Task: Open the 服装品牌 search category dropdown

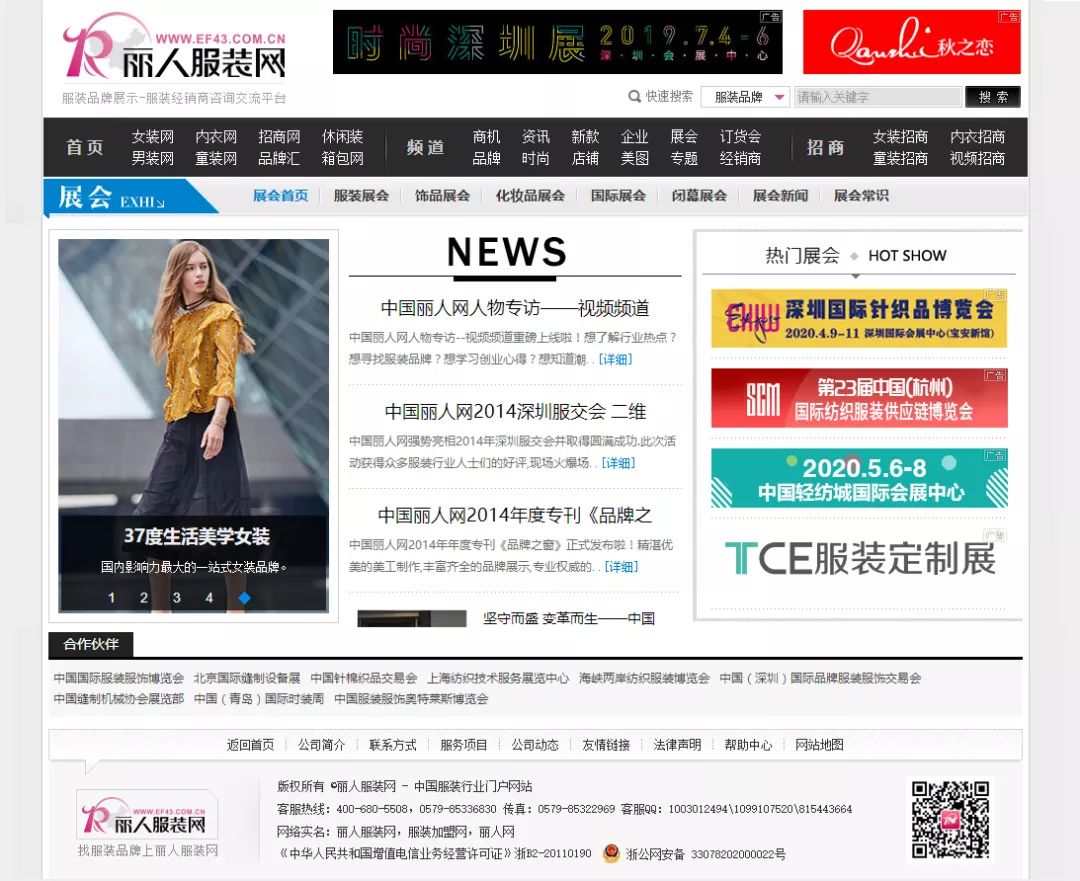Action: 742,96
